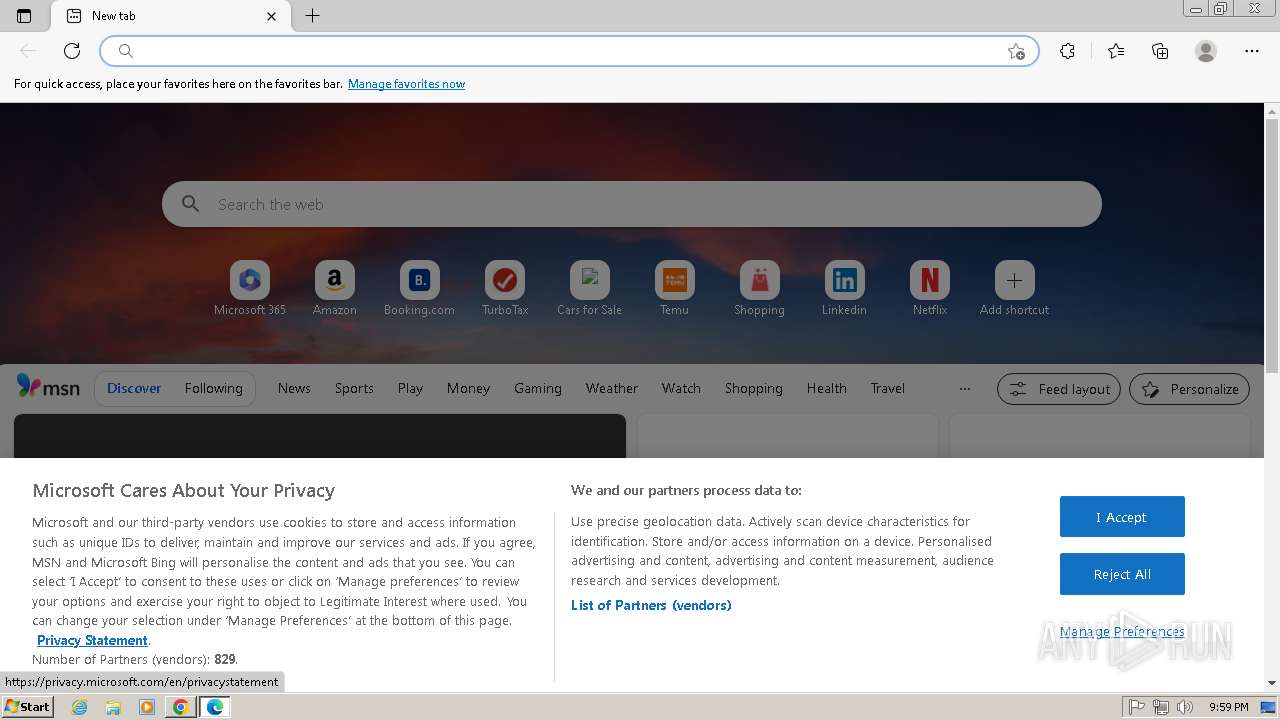Viewport: 1280px width, 720px height.
Task: Click the Reject All button
Action: coord(1122,574)
